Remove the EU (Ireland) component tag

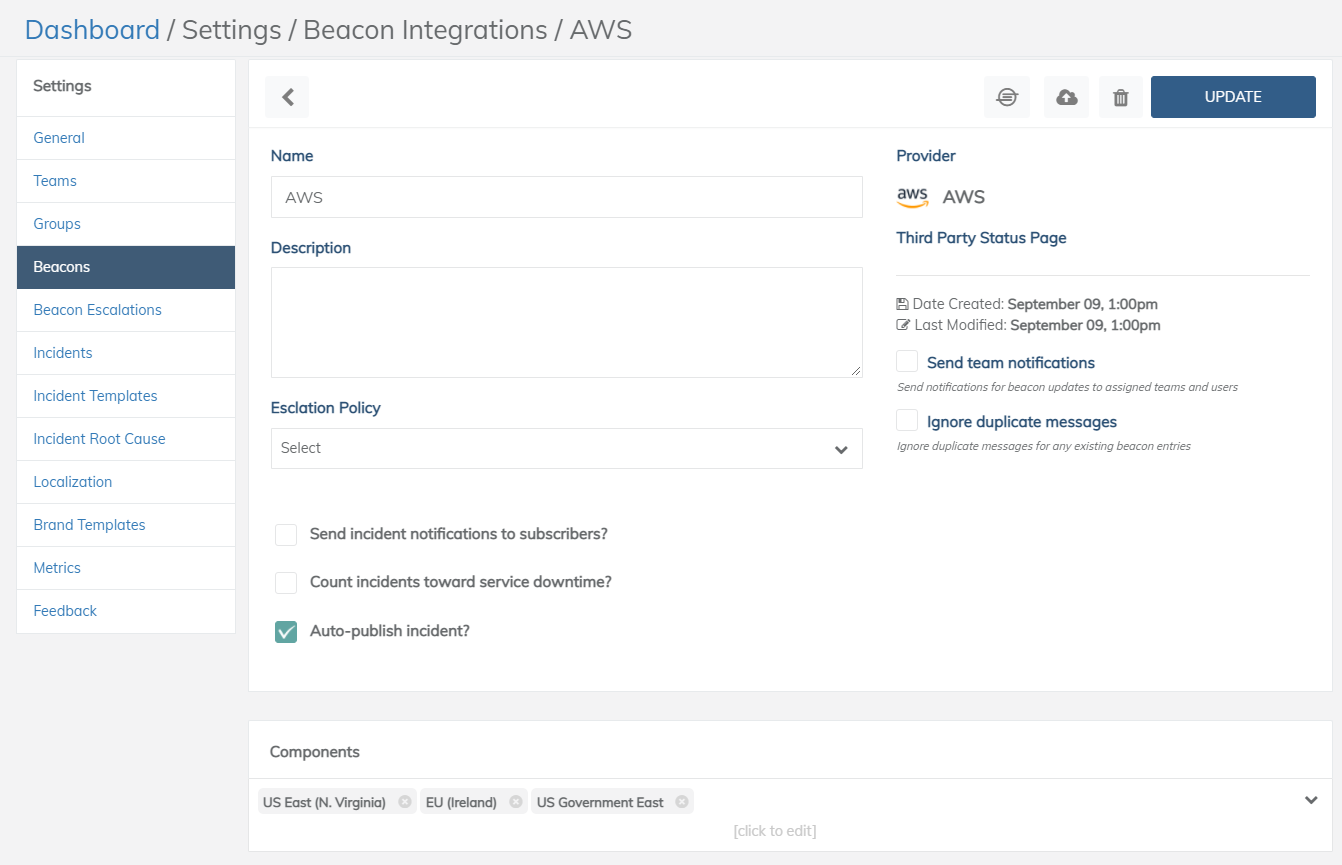515,802
